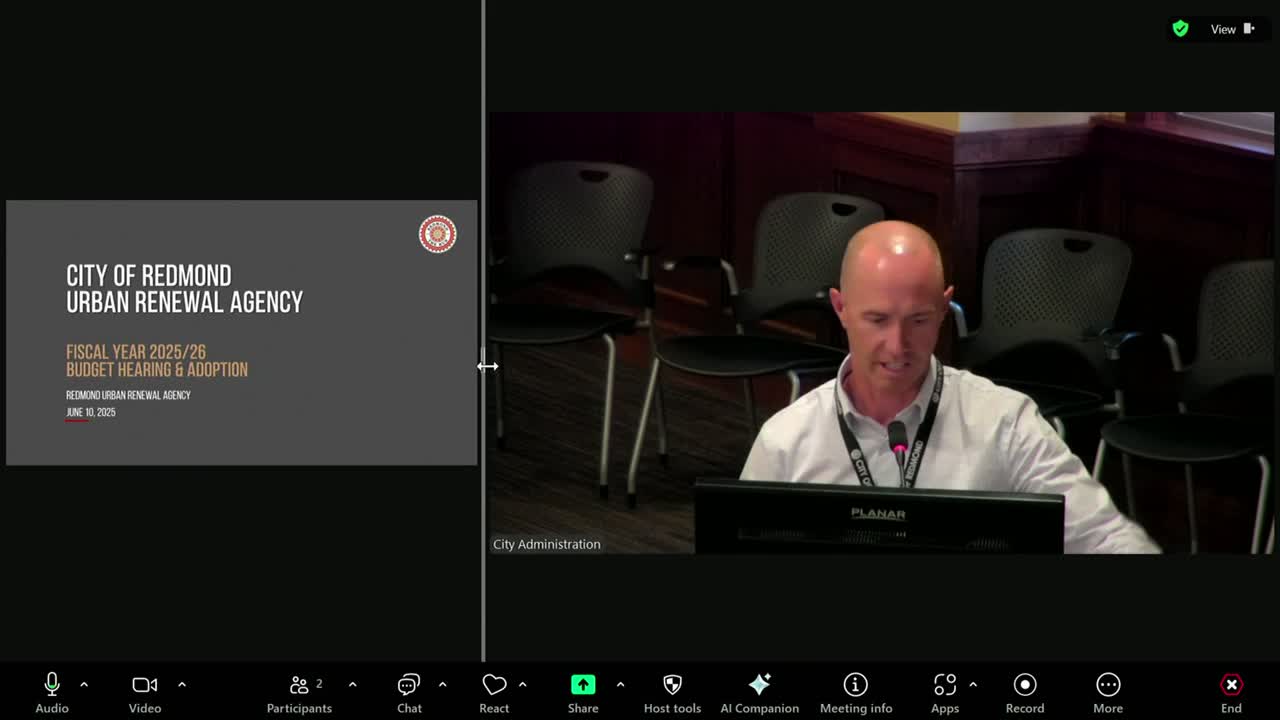This screenshot has height=720, width=1280.
Task: Click the "Budget Hearing & Adoption" slide line
Action: [x=157, y=370]
